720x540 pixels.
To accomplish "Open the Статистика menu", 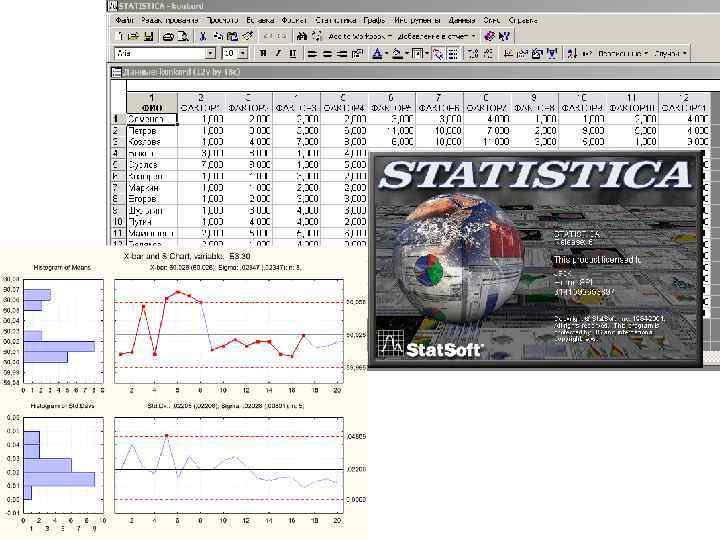I will tap(336, 20).
